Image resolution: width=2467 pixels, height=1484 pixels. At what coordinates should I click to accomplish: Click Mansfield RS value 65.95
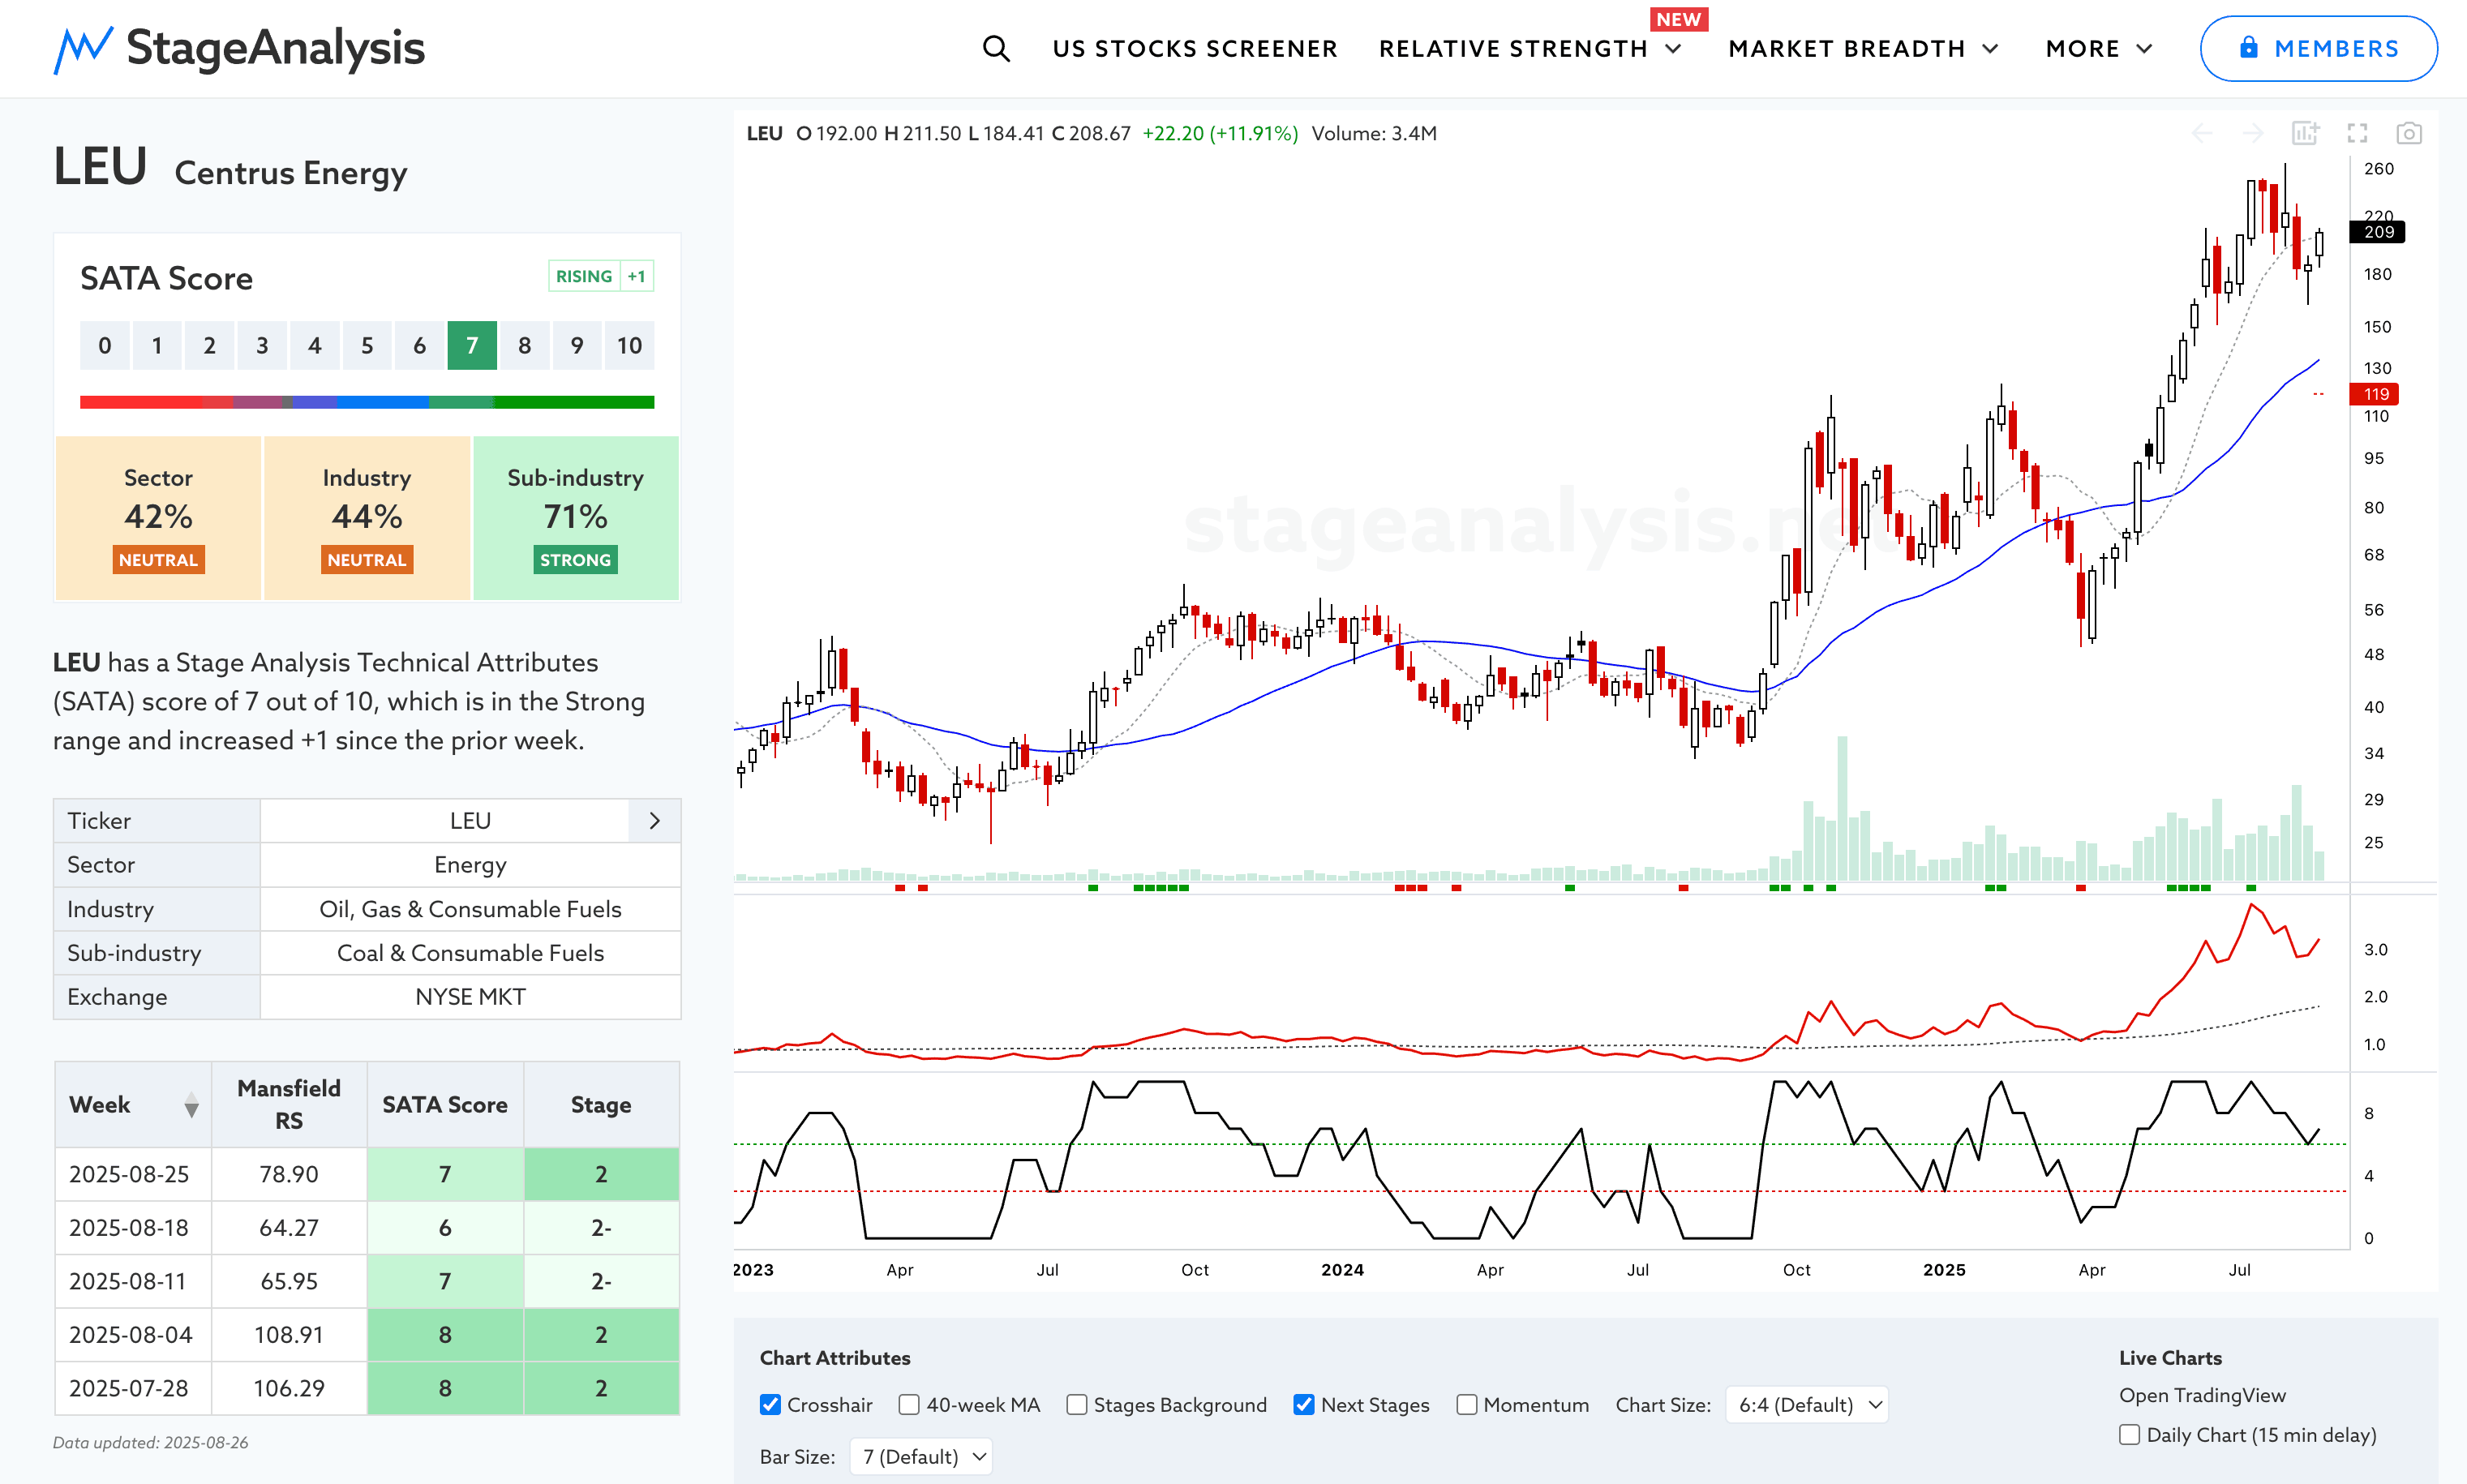289,1282
